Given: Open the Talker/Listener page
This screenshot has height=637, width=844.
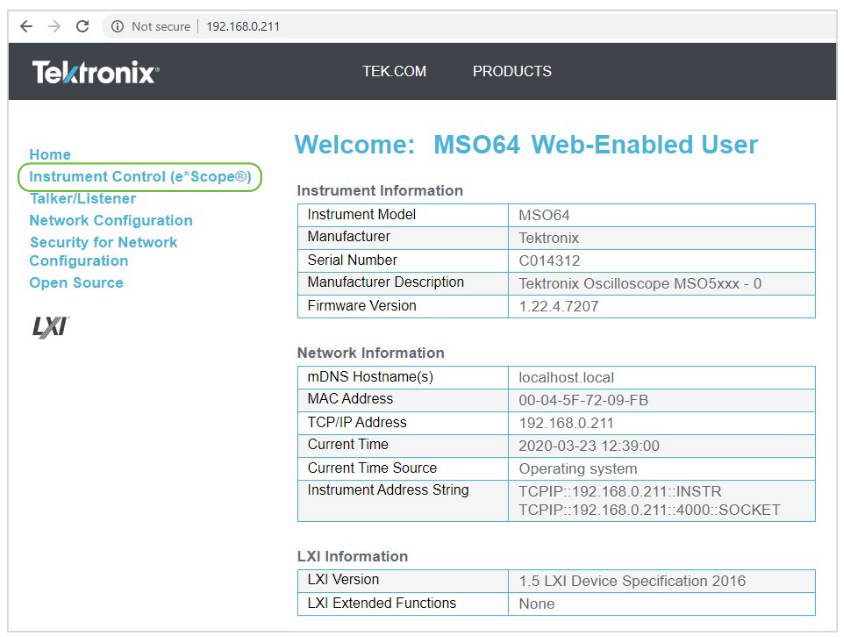Looking at the screenshot, I should click(x=82, y=199).
